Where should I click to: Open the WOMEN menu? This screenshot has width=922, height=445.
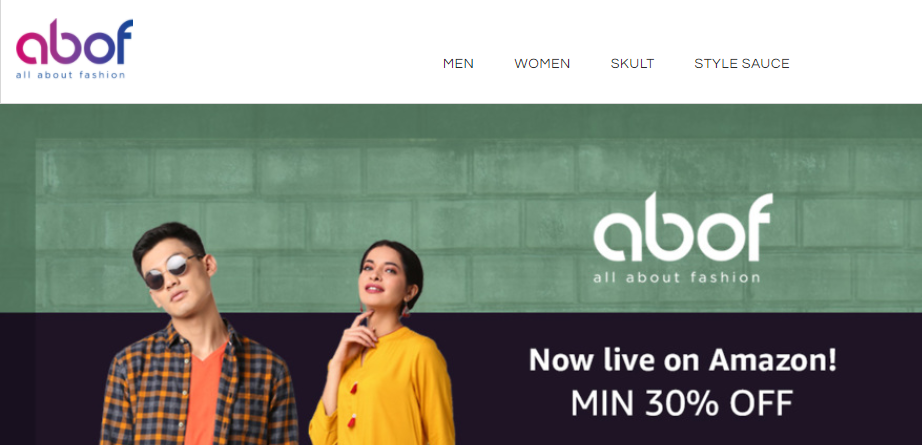tap(542, 63)
